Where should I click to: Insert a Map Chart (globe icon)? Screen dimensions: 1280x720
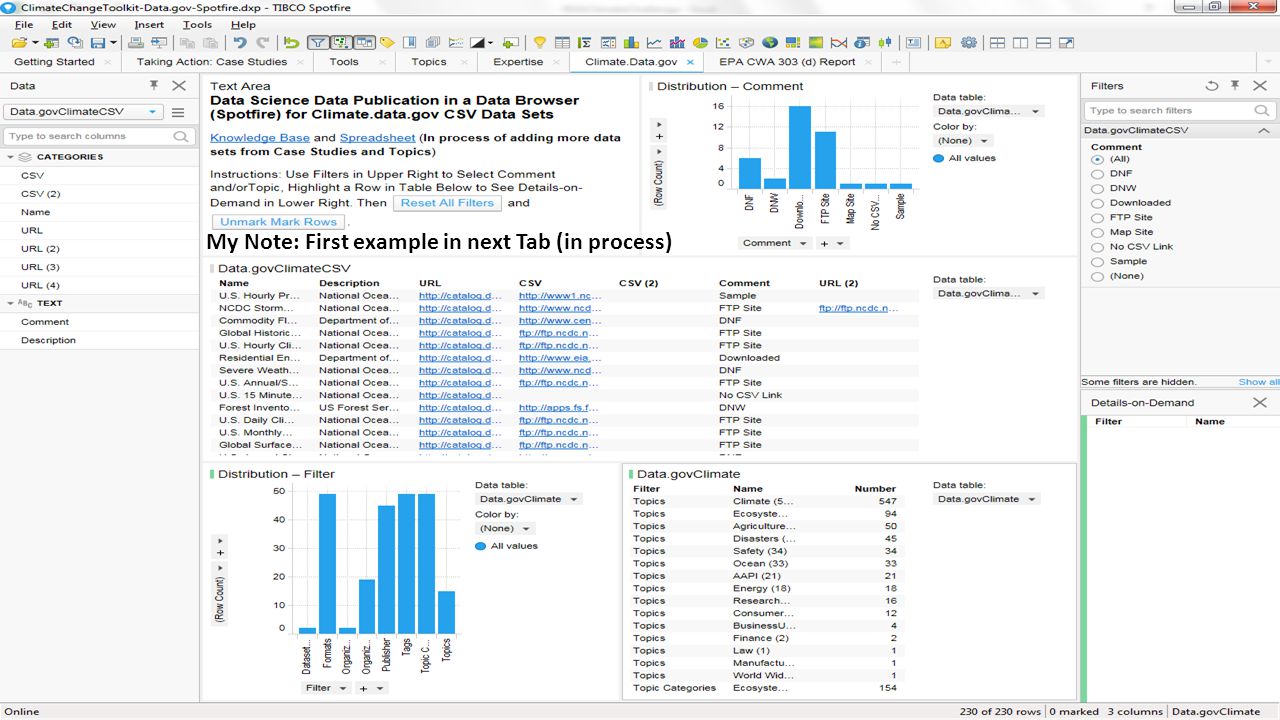coord(770,43)
